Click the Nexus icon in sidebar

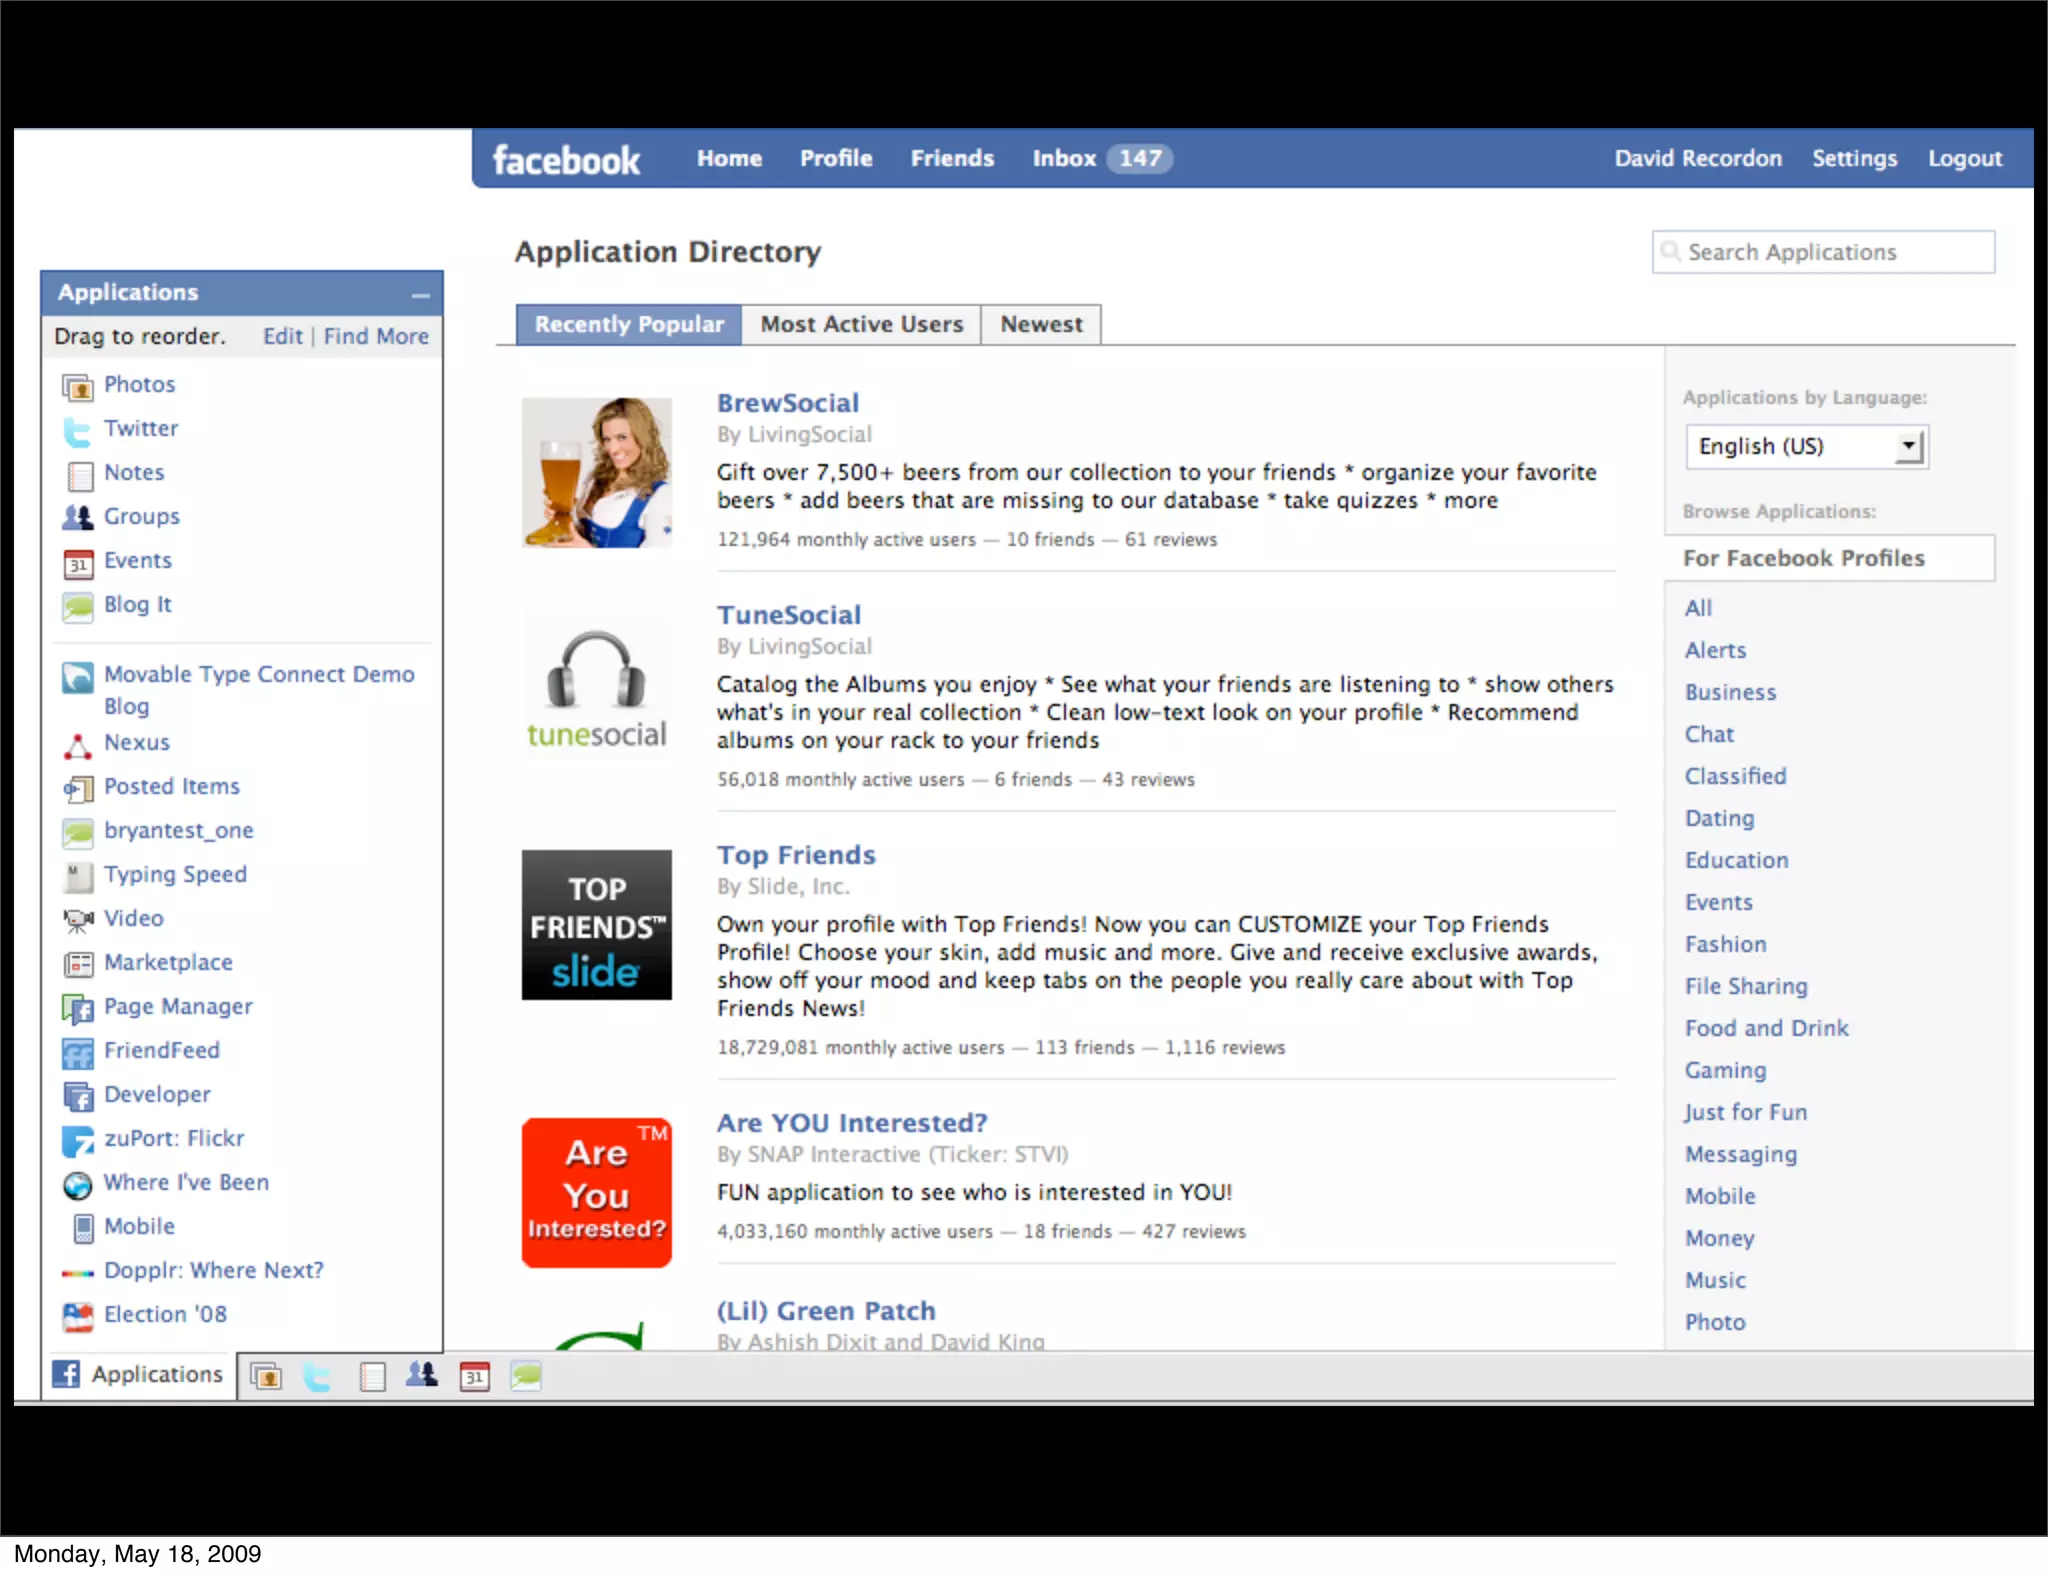pyautogui.click(x=77, y=745)
